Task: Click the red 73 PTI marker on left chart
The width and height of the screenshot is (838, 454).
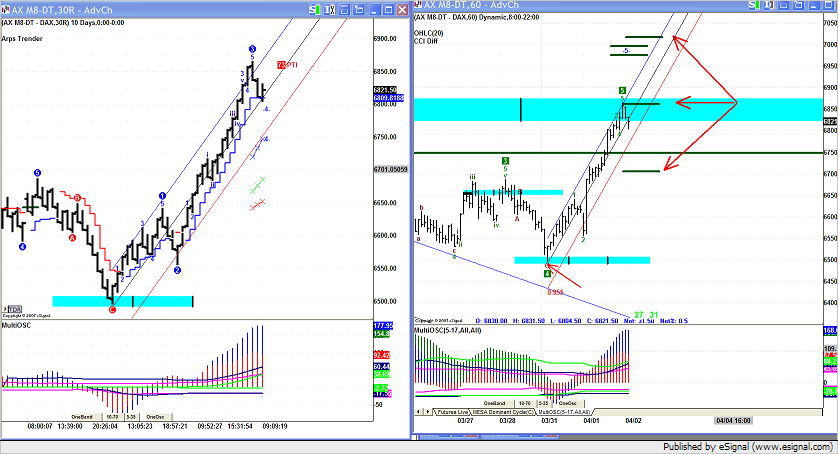Action: pos(281,64)
